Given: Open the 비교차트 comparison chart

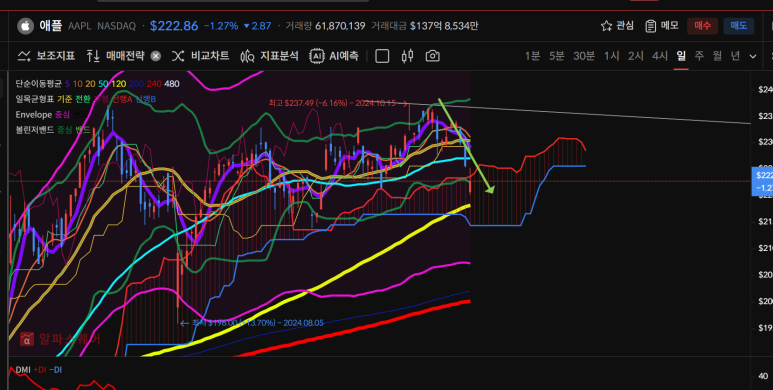Looking at the screenshot, I should [200, 56].
